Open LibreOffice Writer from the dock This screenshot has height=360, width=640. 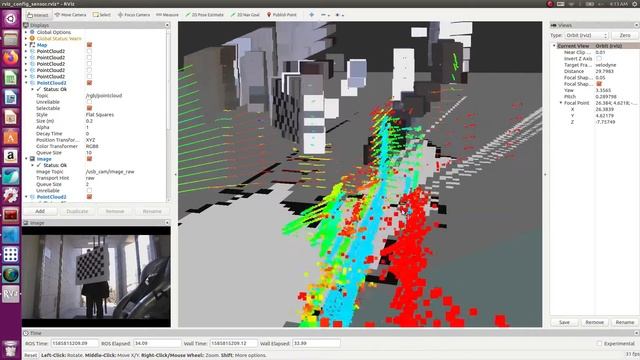tap(11, 98)
